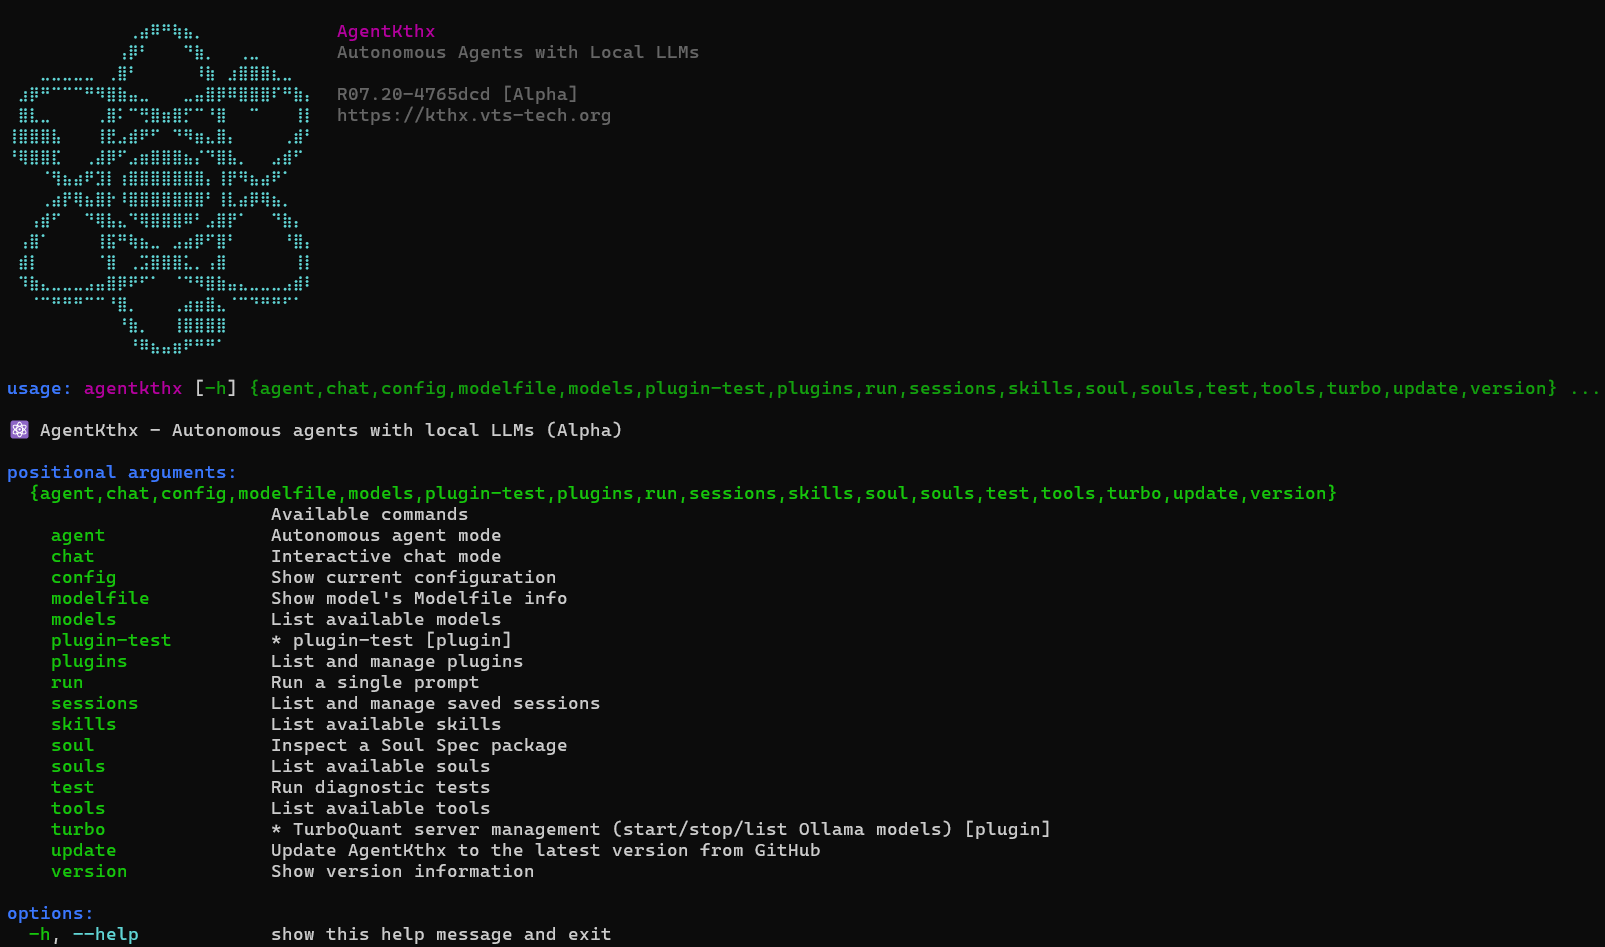Click the version string R07.20-4765dcd [Alpha]
This screenshot has width=1605, height=947.
click(x=457, y=94)
